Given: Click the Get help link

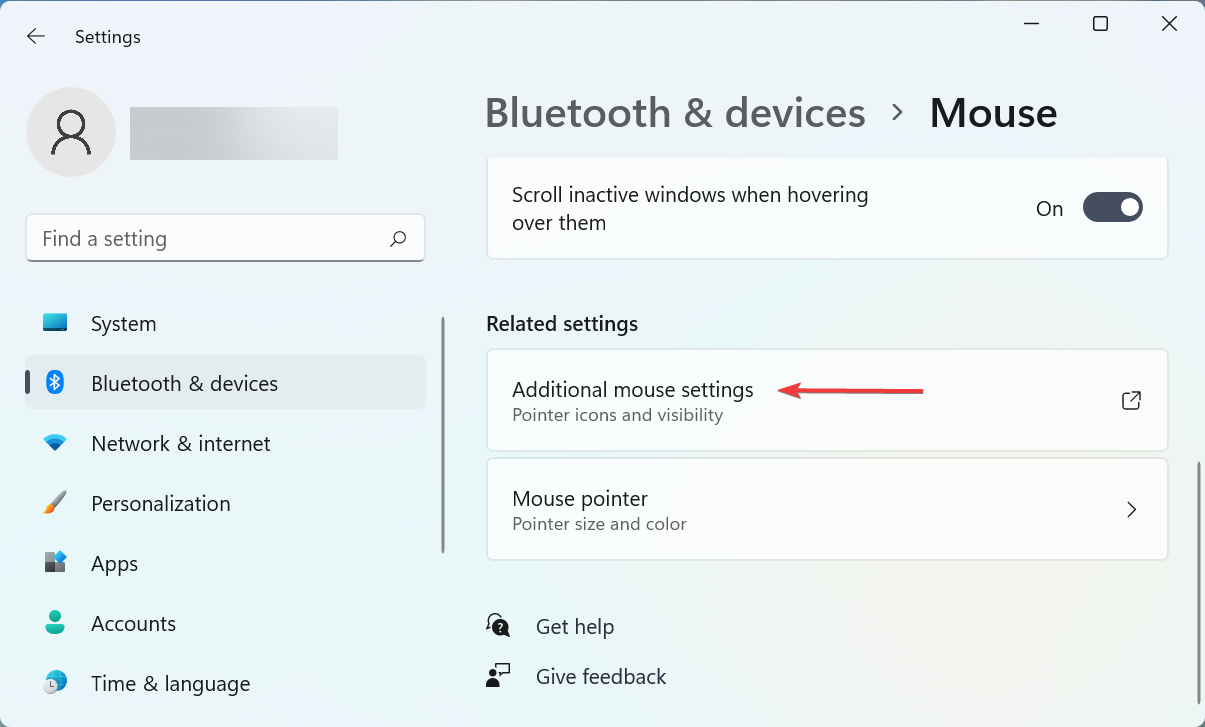Looking at the screenshot, I should click(575, 627).
